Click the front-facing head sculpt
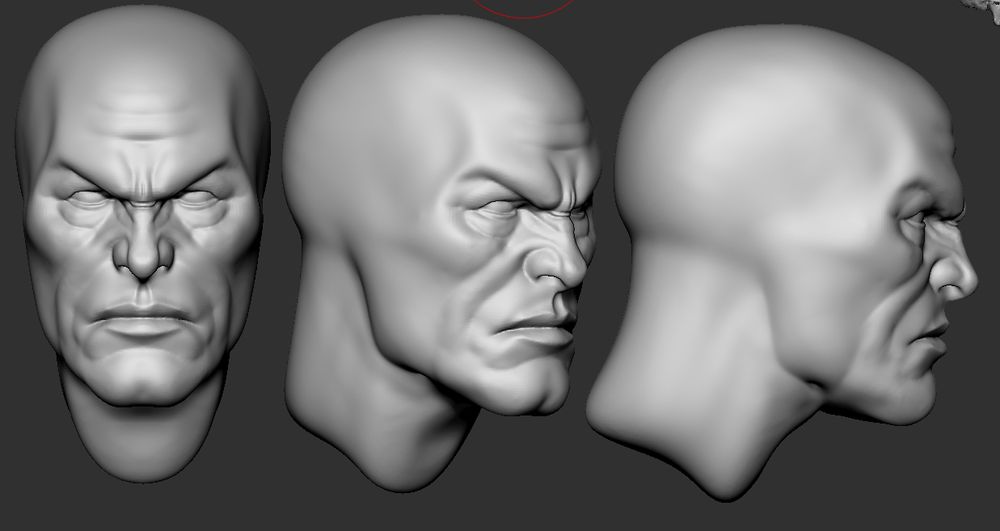 143,242
